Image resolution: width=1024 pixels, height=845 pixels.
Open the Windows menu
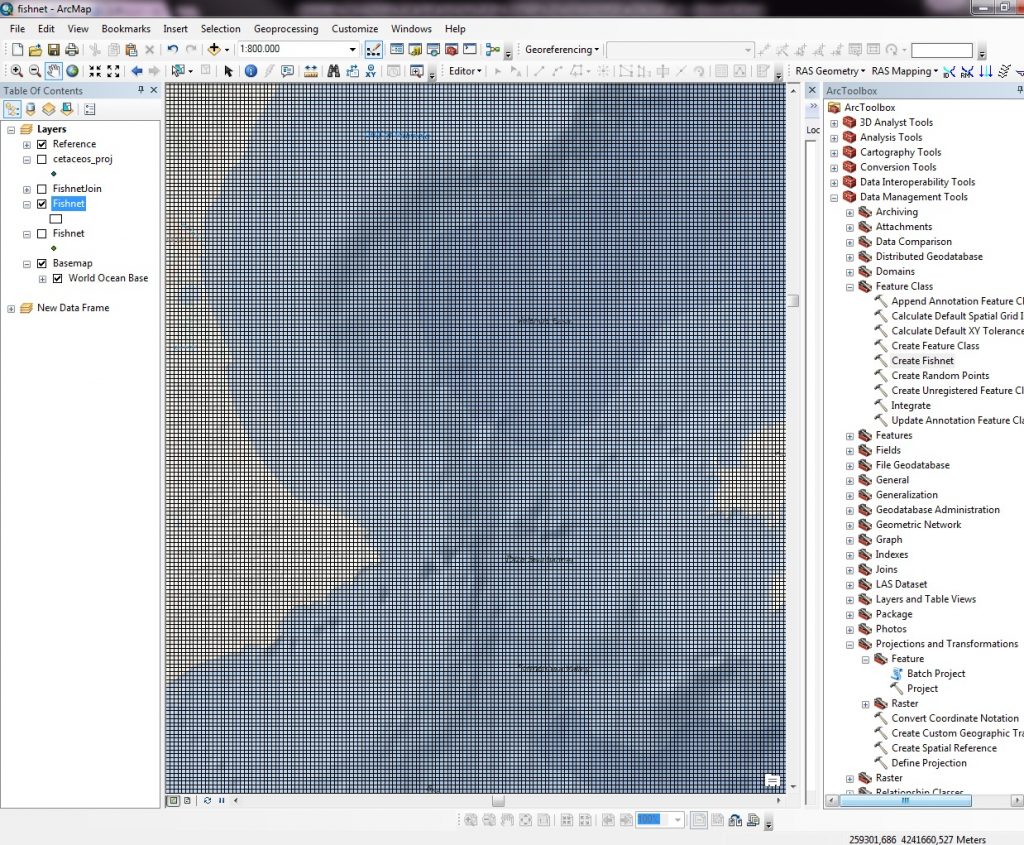point(411,29)
